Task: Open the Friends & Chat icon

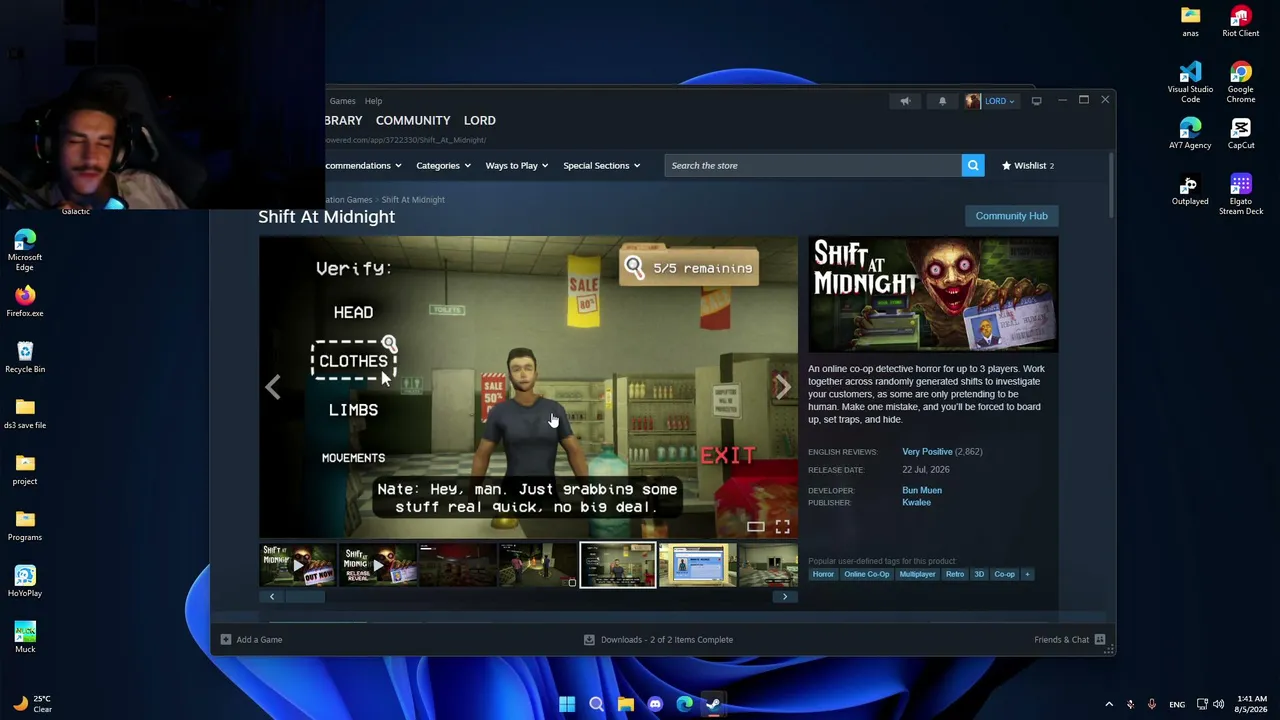Action: 1100,639
